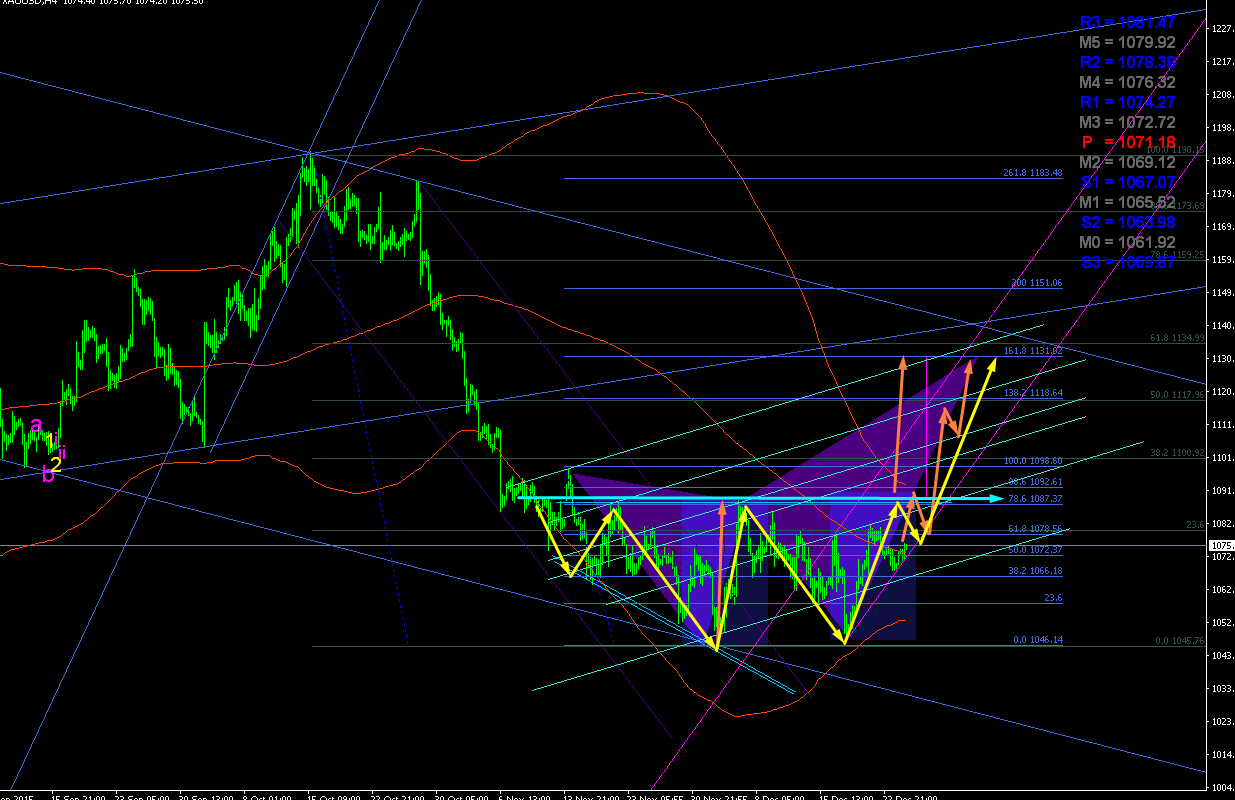The image size is (1235, 800).
Task: Select the M4 = 1076.32 mid-pivot label
Action: (1127, 82)
